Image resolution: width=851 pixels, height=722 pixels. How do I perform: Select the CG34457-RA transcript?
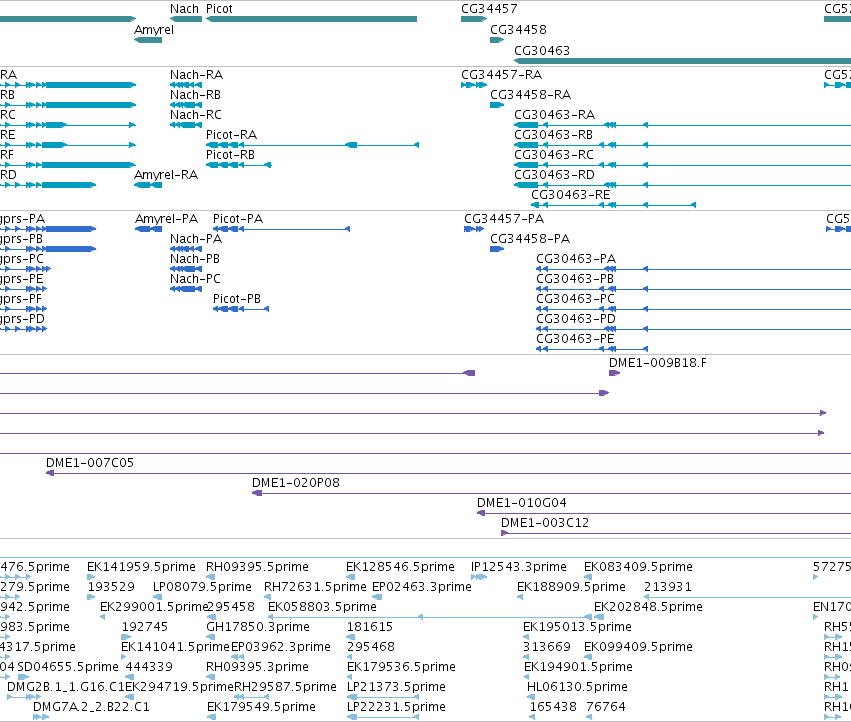[x=474, y=85]
